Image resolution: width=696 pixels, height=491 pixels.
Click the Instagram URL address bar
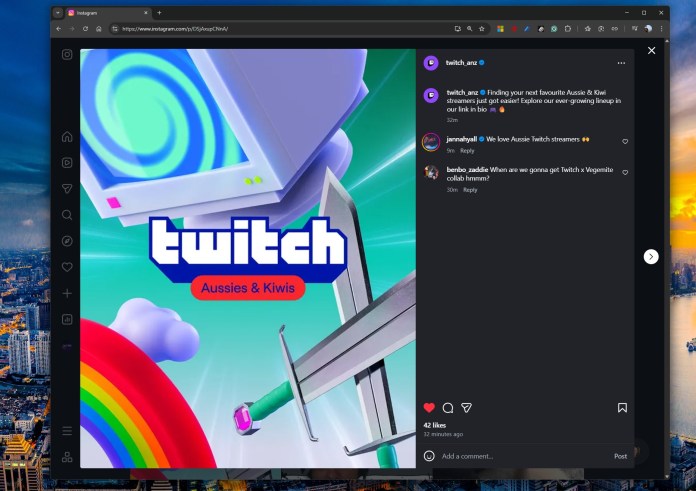coord(284,29)
